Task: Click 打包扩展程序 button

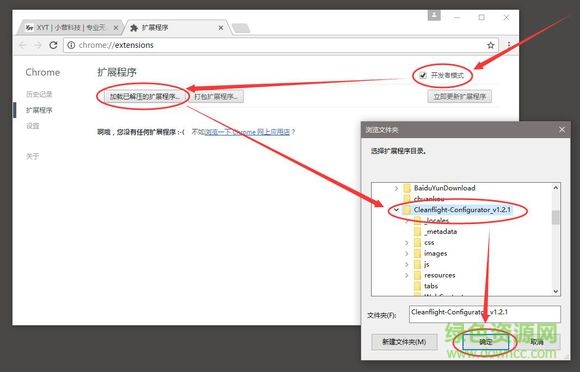Action: (216, 97)
